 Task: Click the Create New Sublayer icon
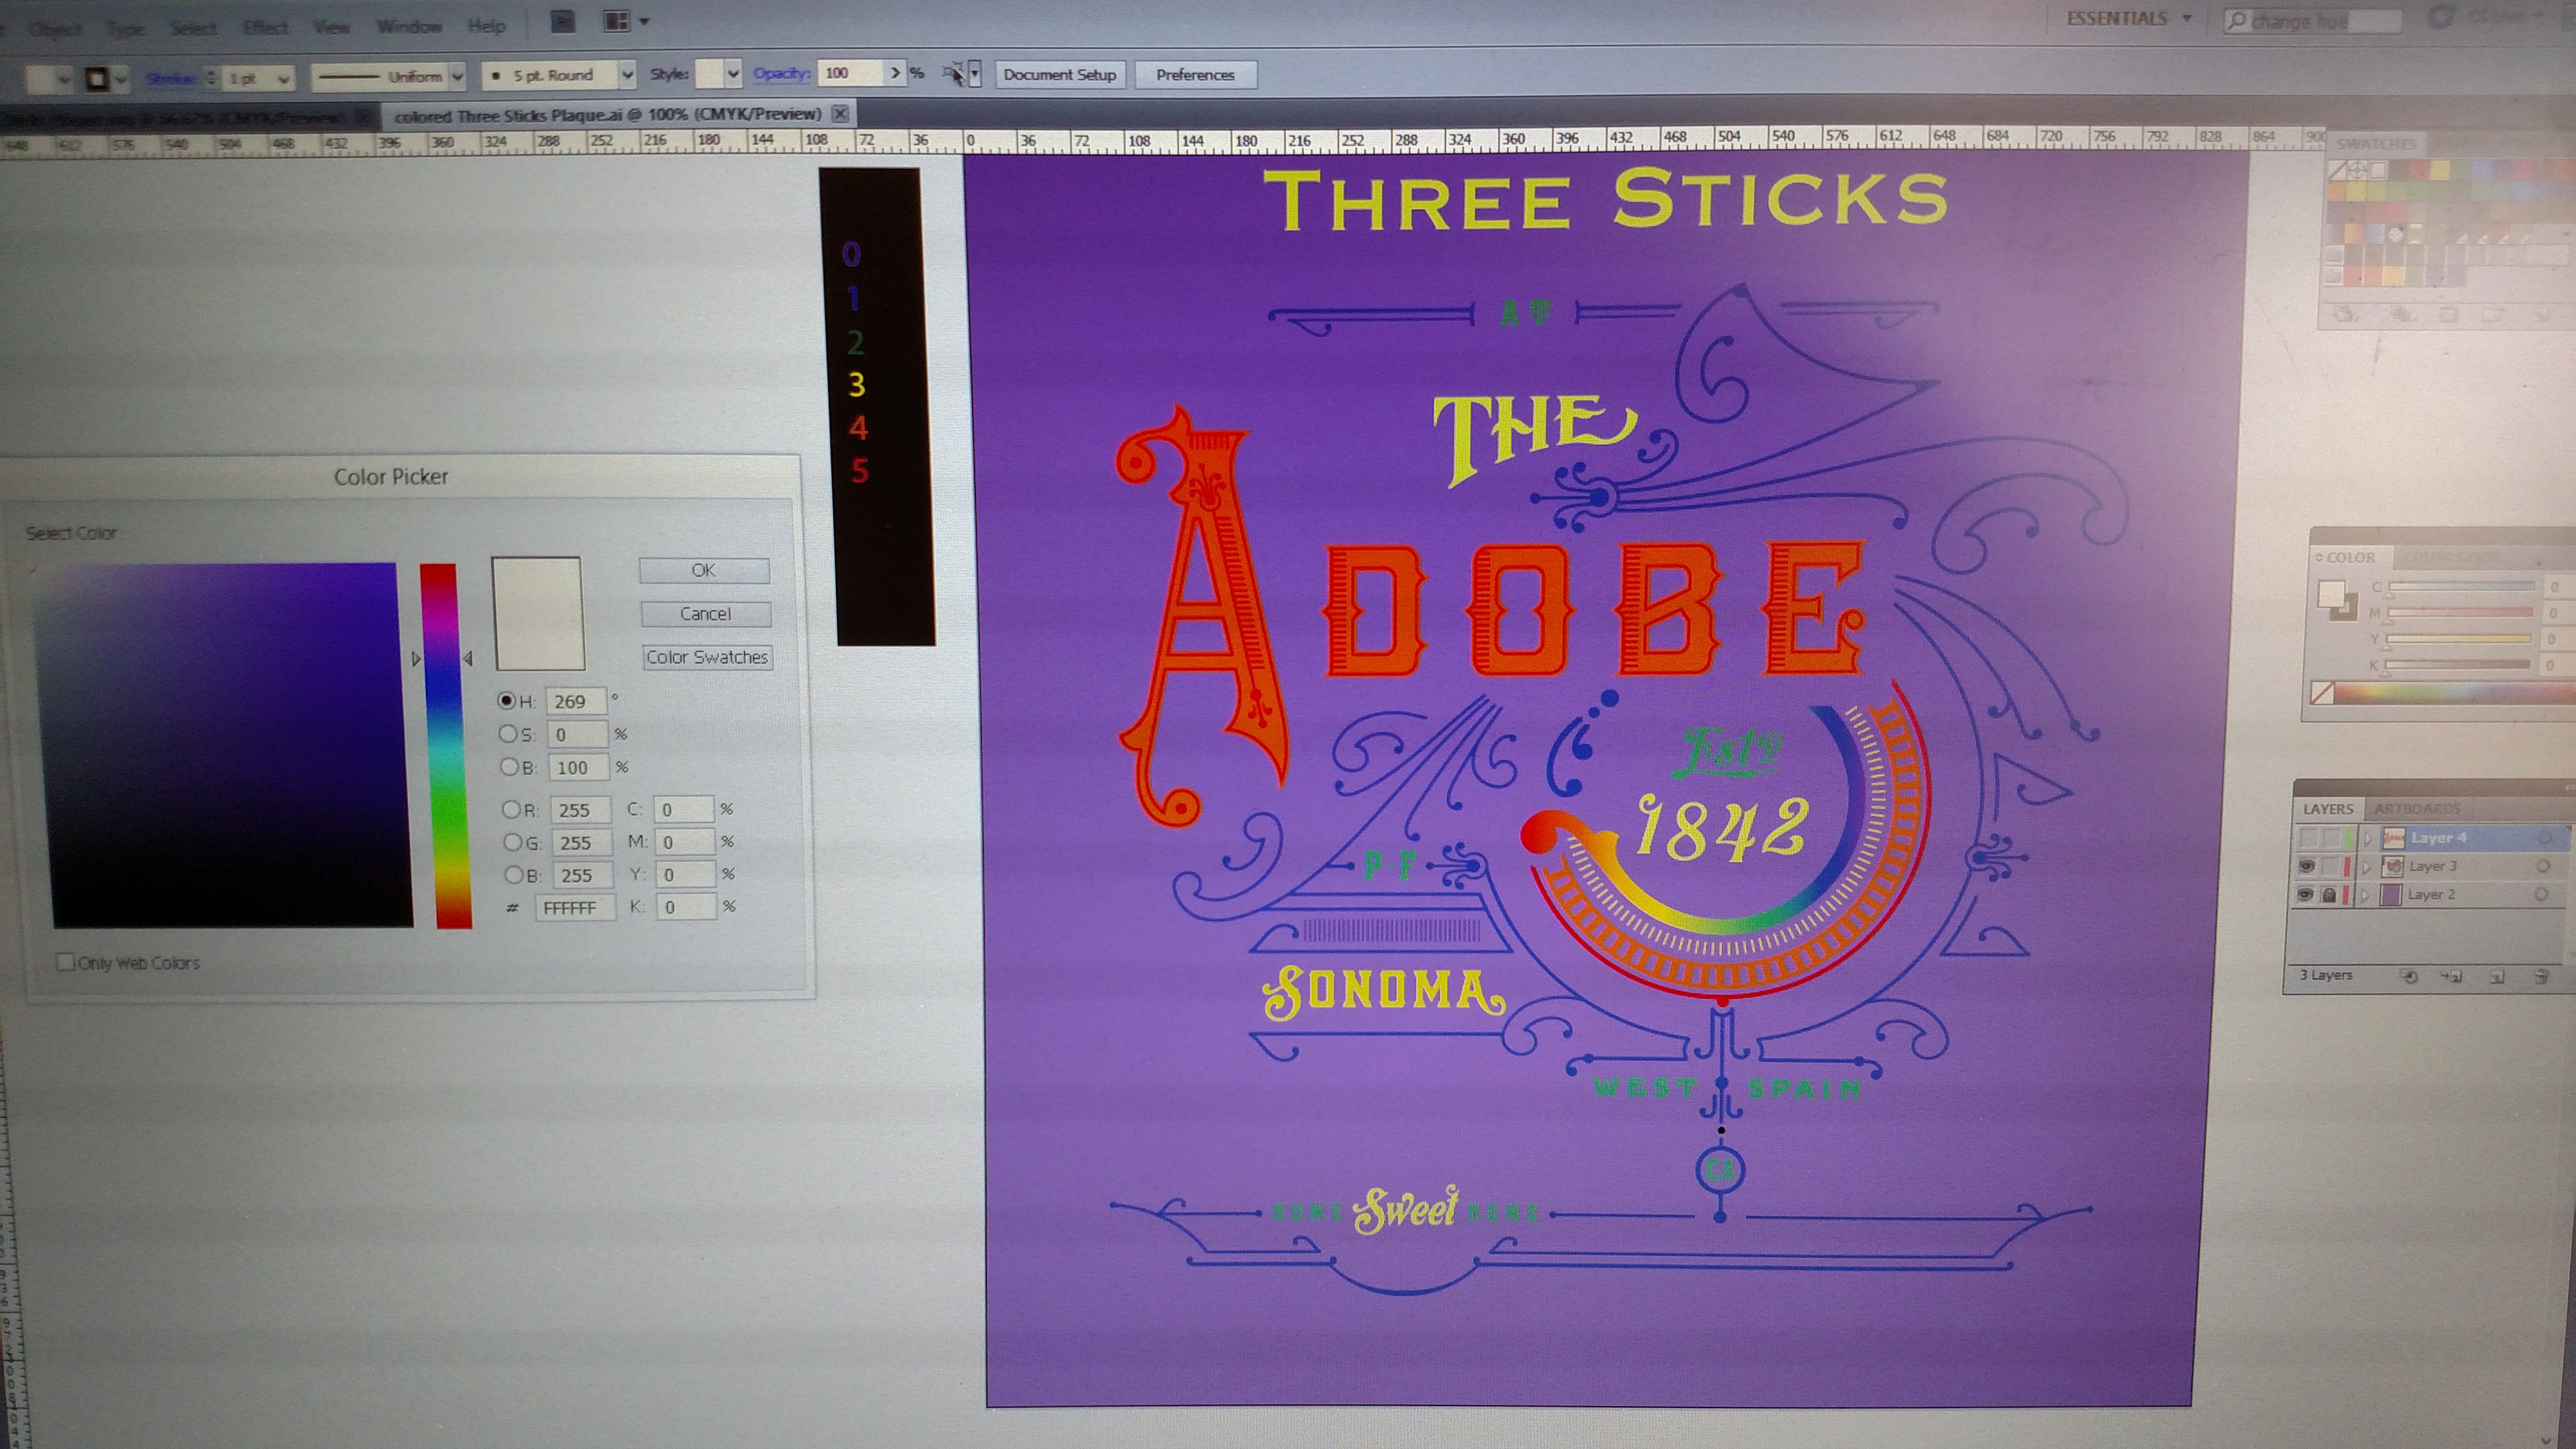click(x=2452, y=977)
